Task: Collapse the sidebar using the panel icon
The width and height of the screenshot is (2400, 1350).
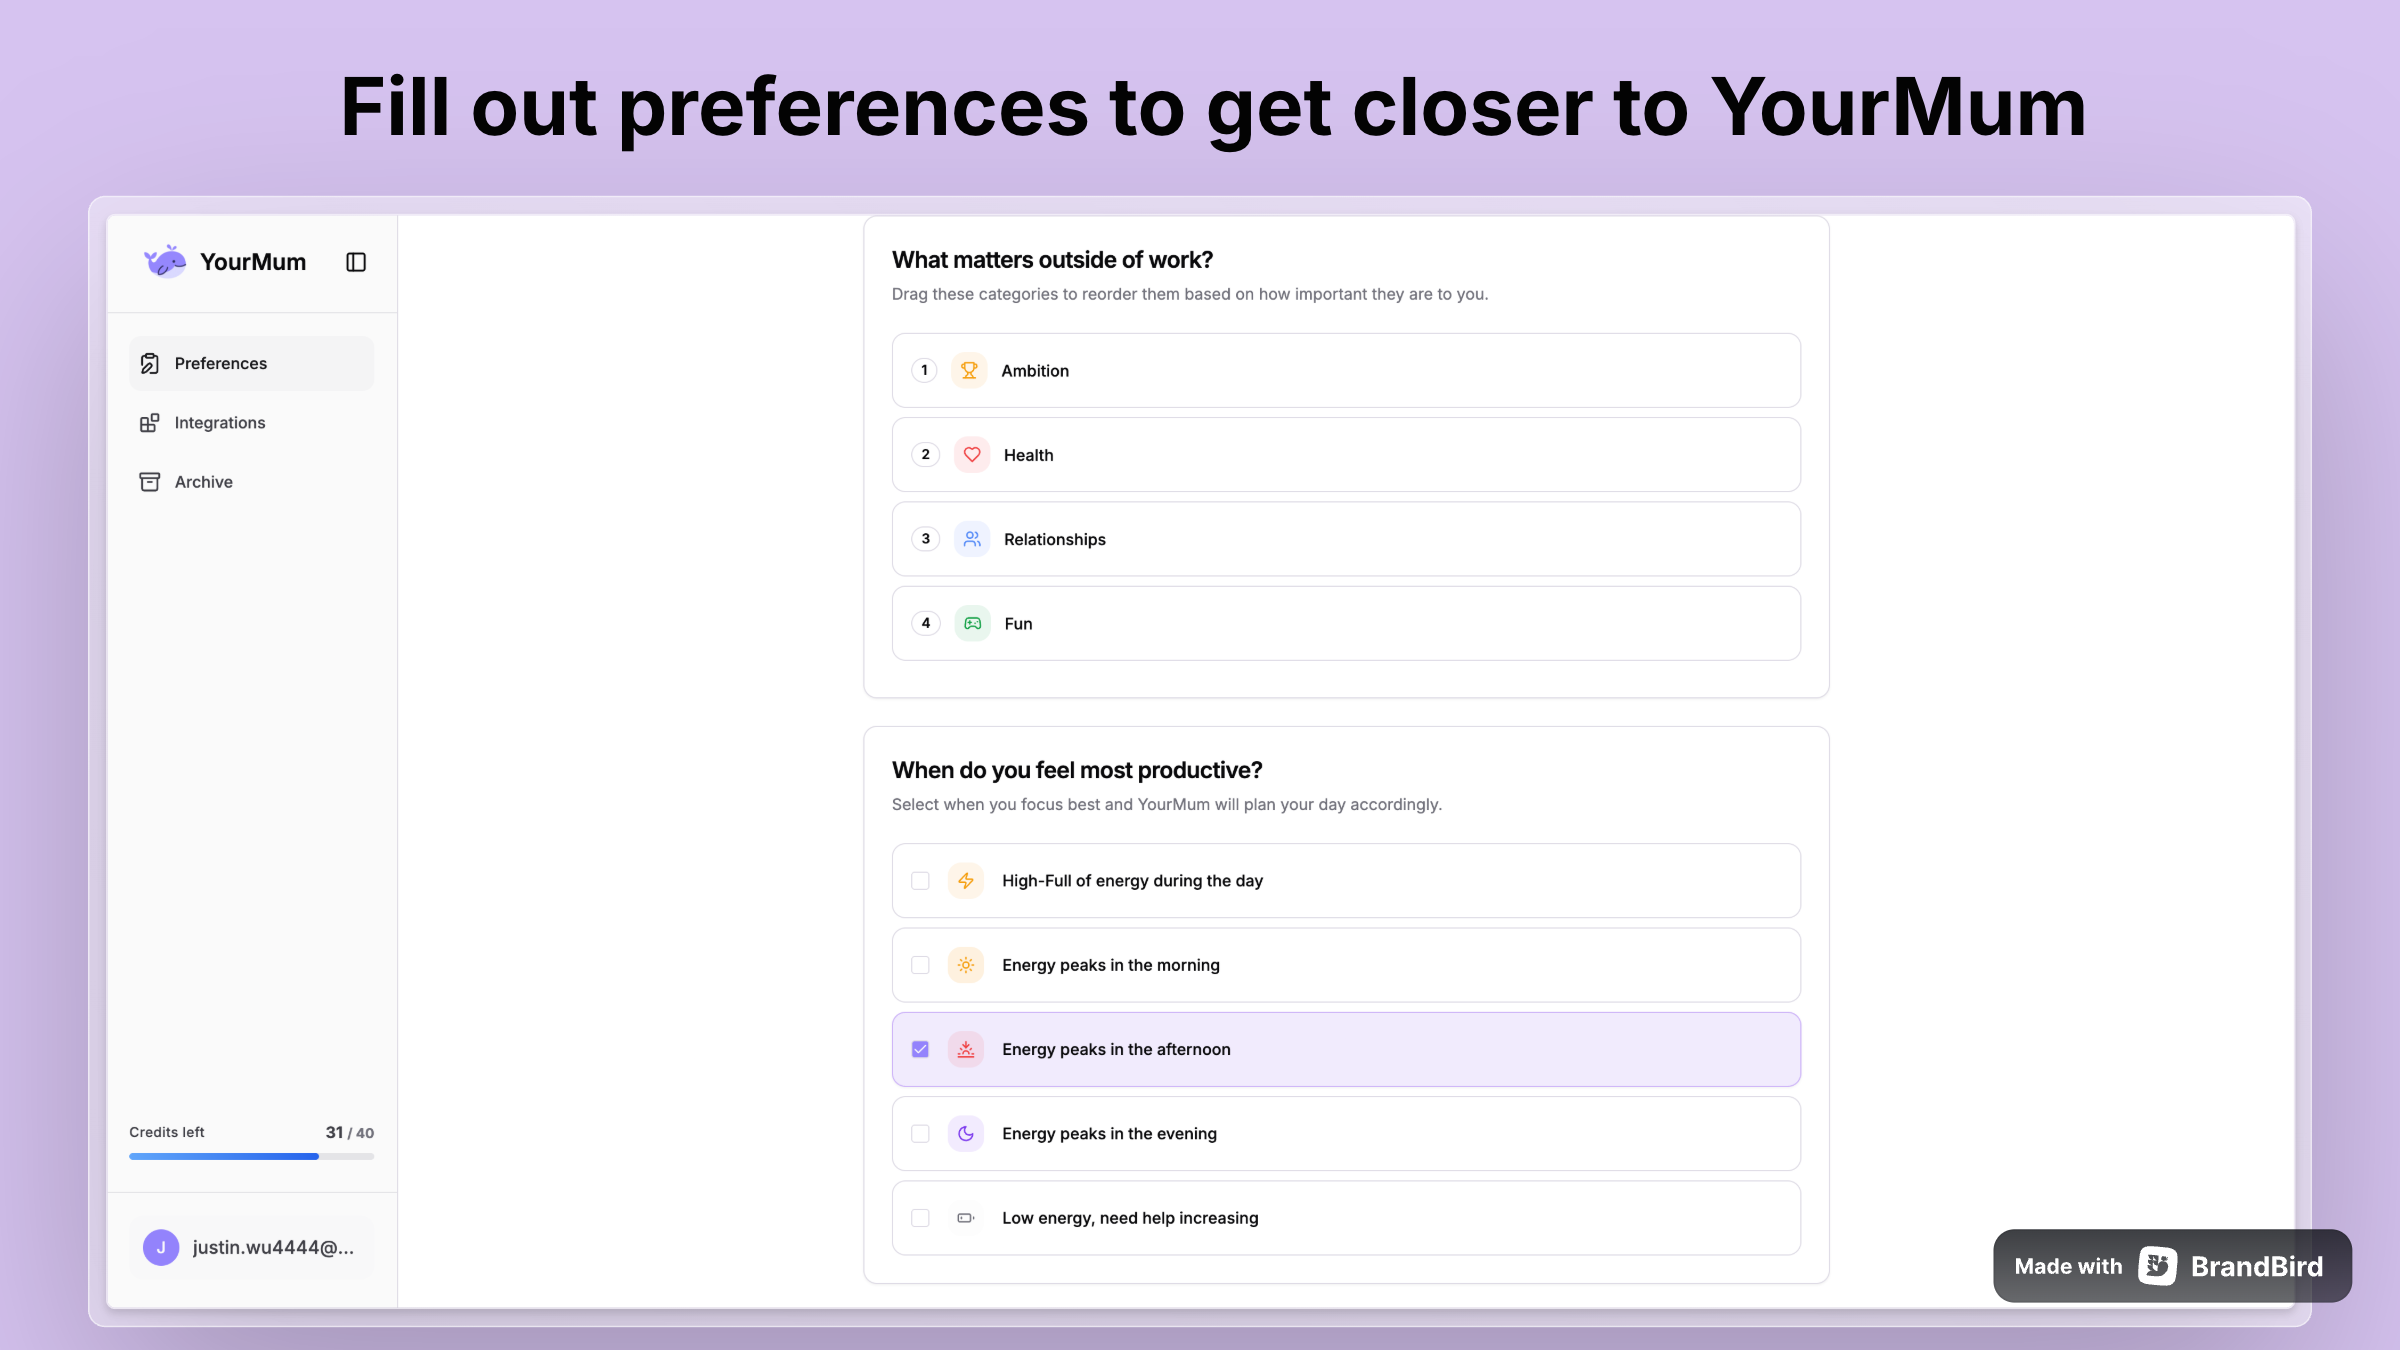Action: (356, 261)
